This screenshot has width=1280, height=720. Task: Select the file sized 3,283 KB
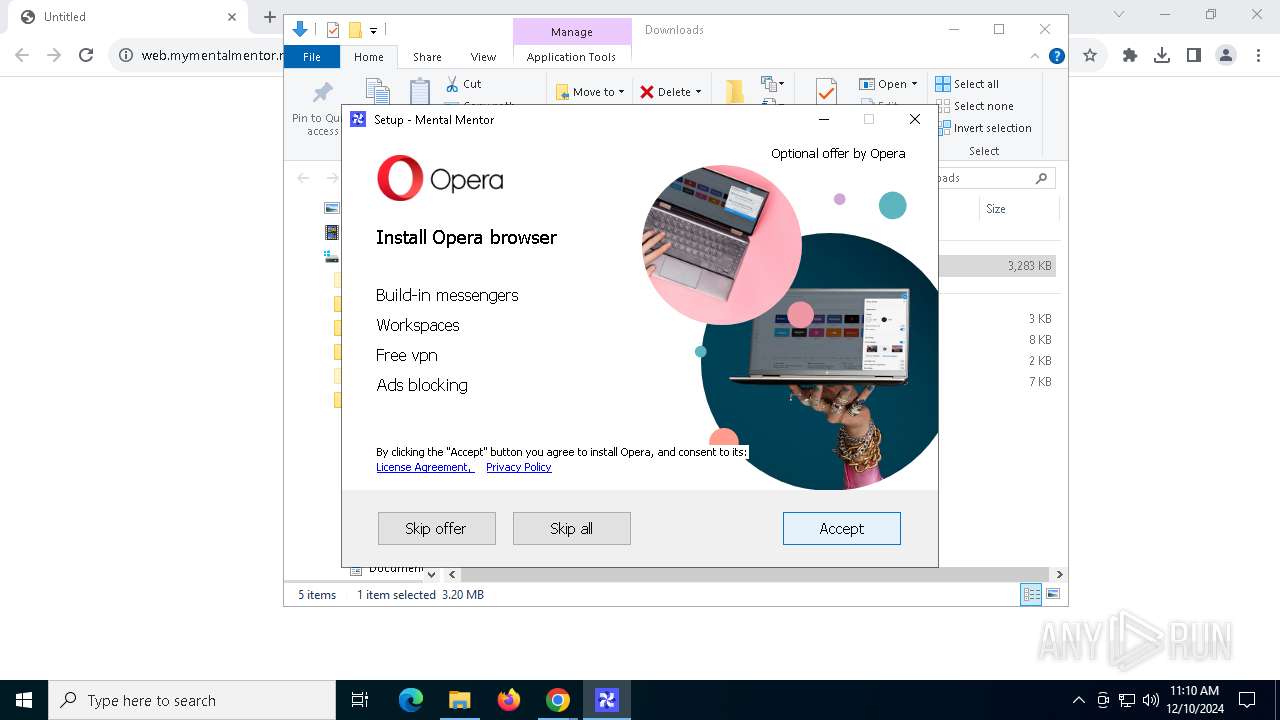997,266
